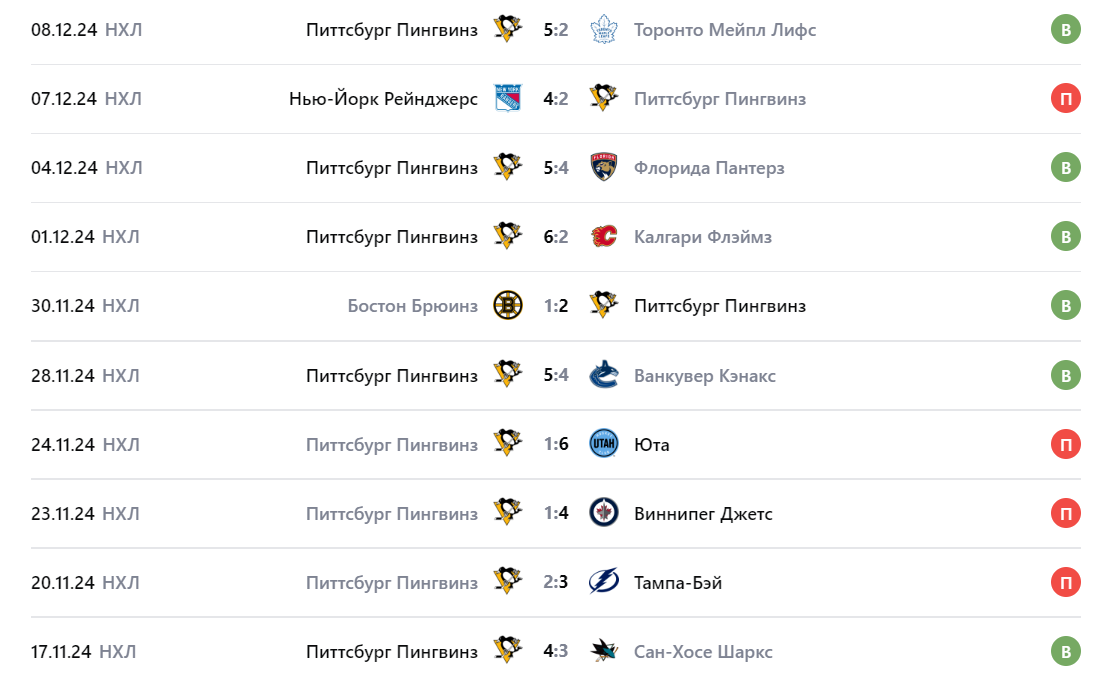Click the San Jose Sharks logo
Viewport: 1114px width, 681px height.
click(604, 651)
